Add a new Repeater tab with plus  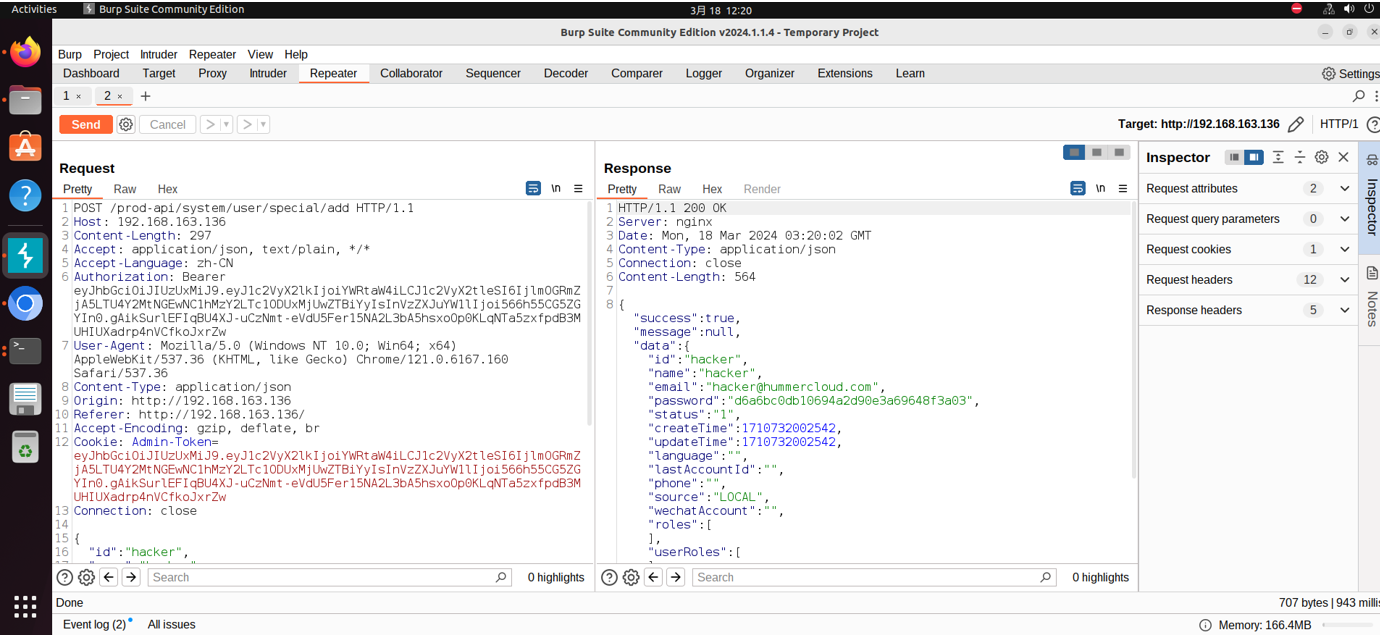pos(145,96)
